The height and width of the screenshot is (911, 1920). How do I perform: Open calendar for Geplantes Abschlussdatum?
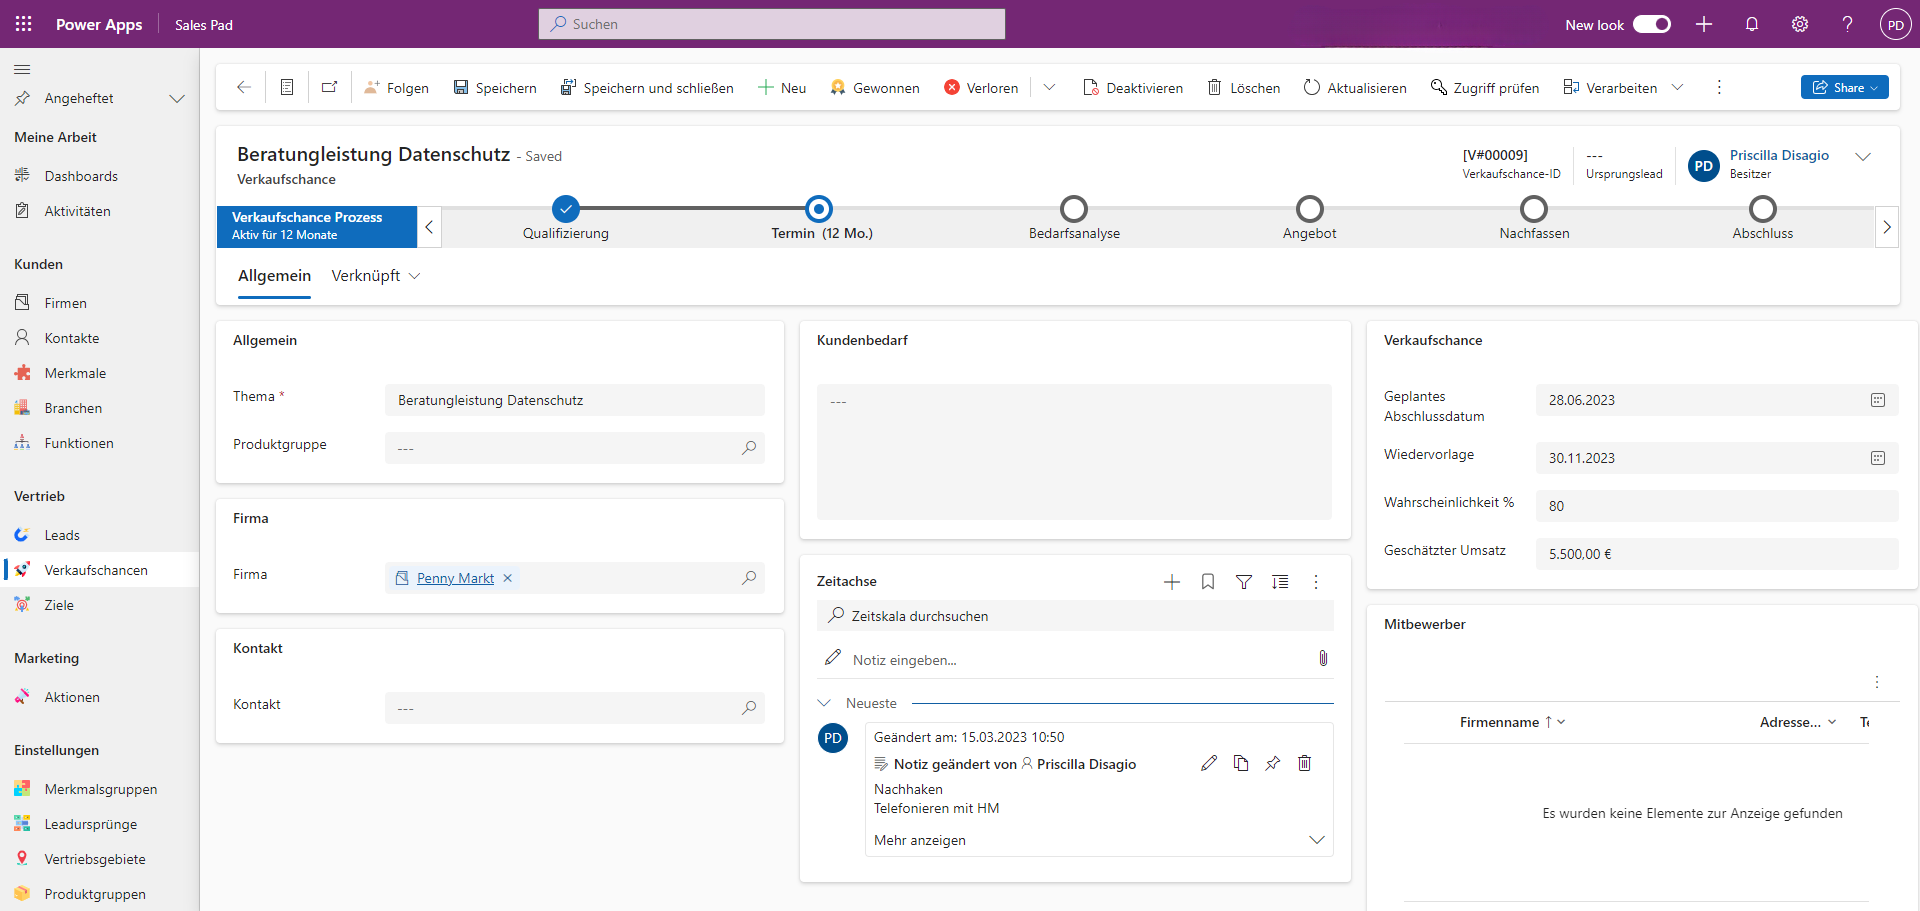click(1878, 400)
